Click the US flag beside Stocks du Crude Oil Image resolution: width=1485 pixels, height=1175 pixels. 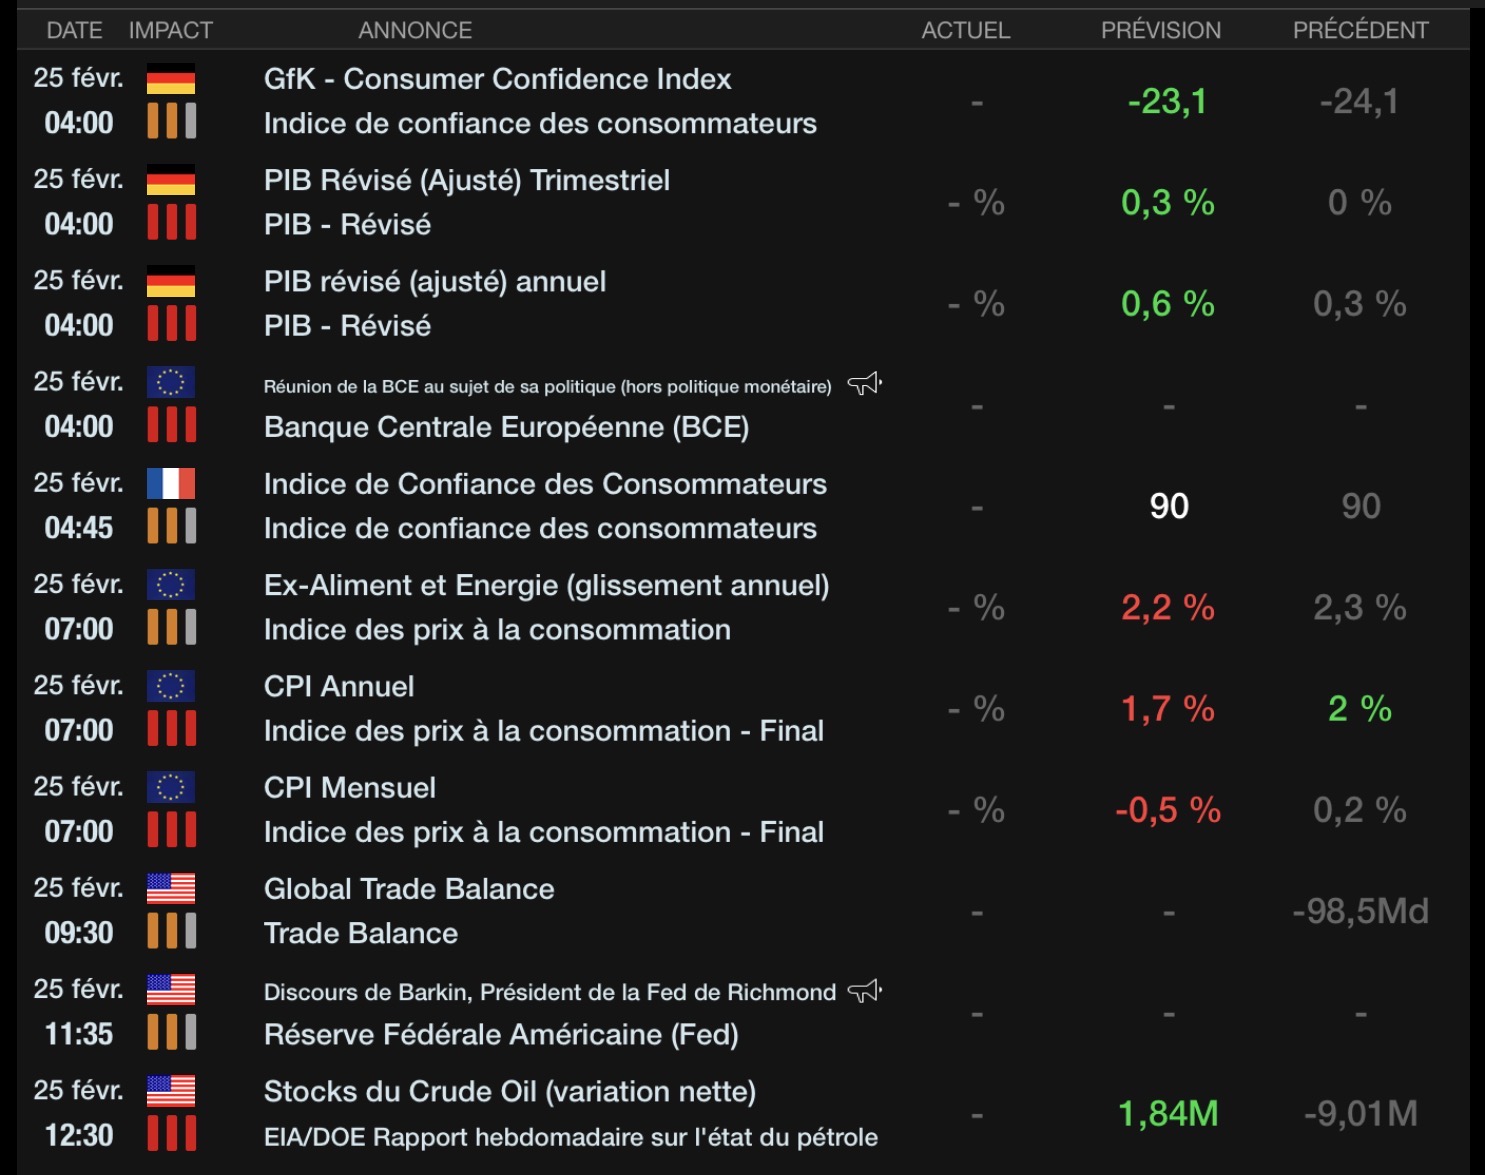(171, 1090)
